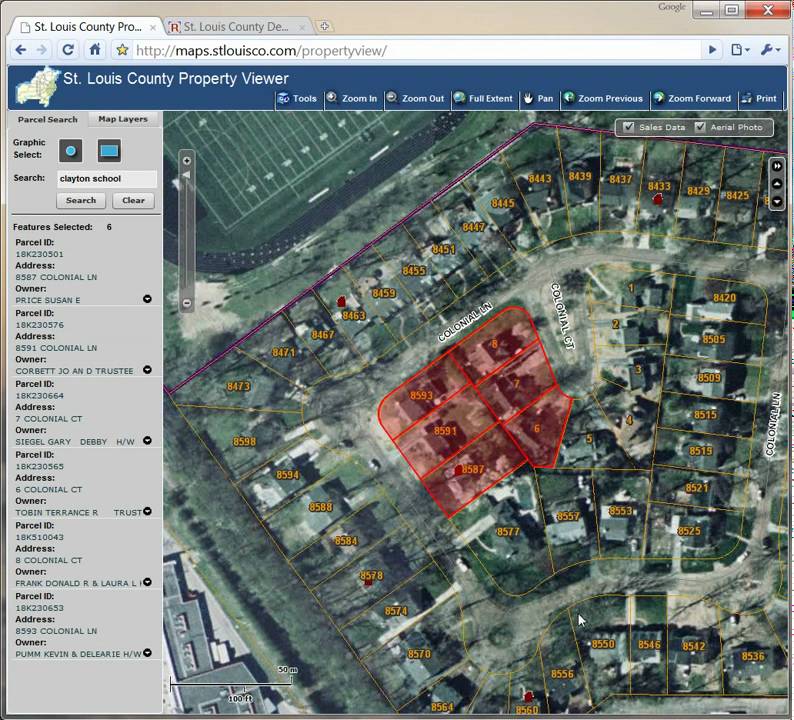794x720 pixels.
Task: Select the Pan hand tool
Action: 538,98
